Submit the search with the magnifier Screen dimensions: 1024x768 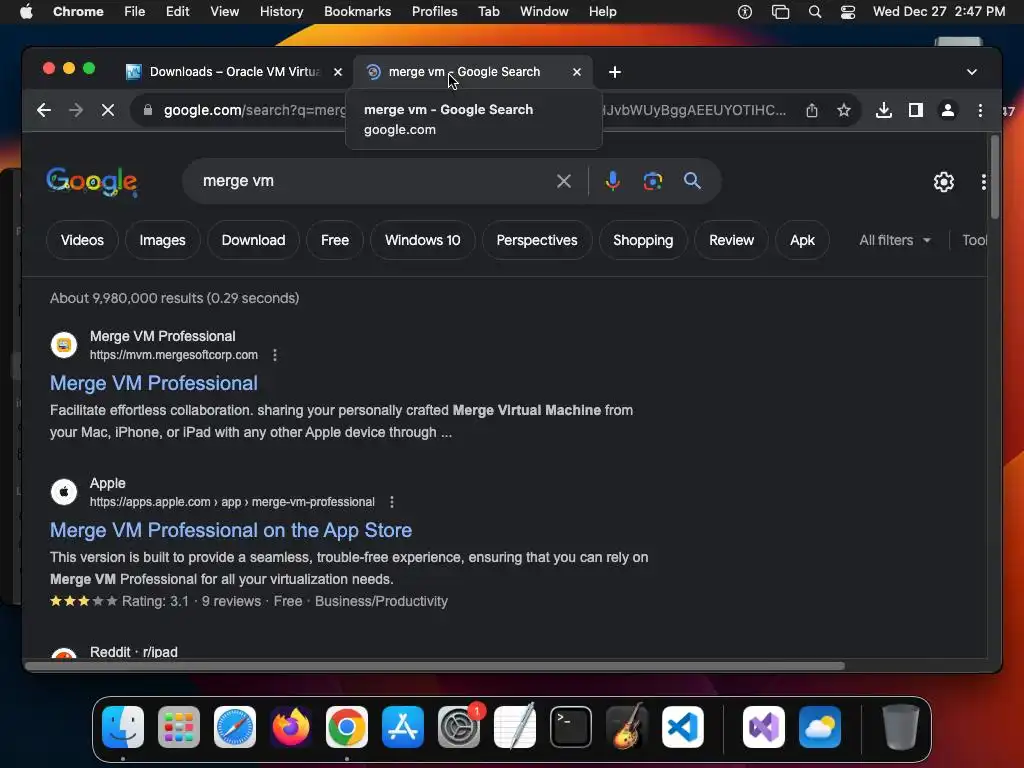[x=692, y=181]
